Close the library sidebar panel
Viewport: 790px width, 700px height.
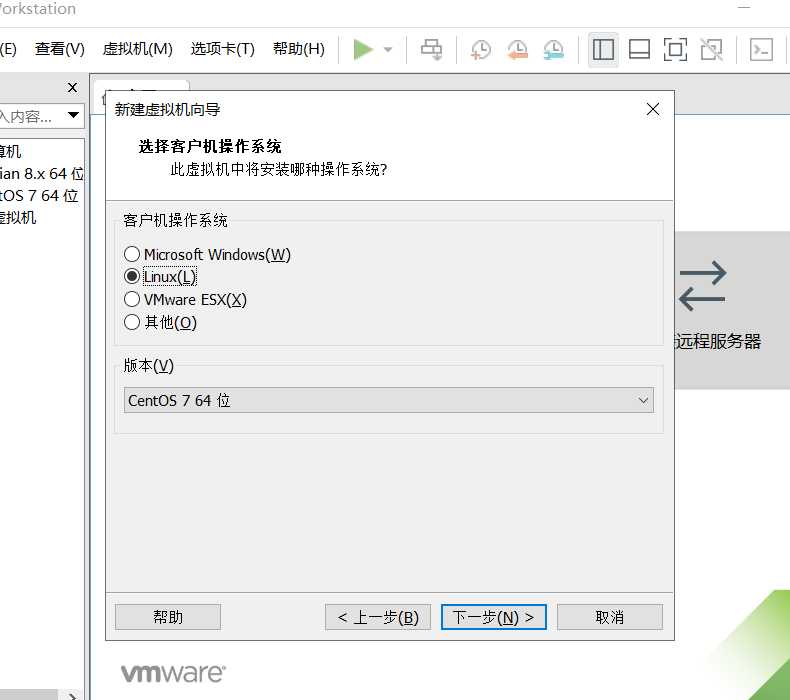[73, 88]
